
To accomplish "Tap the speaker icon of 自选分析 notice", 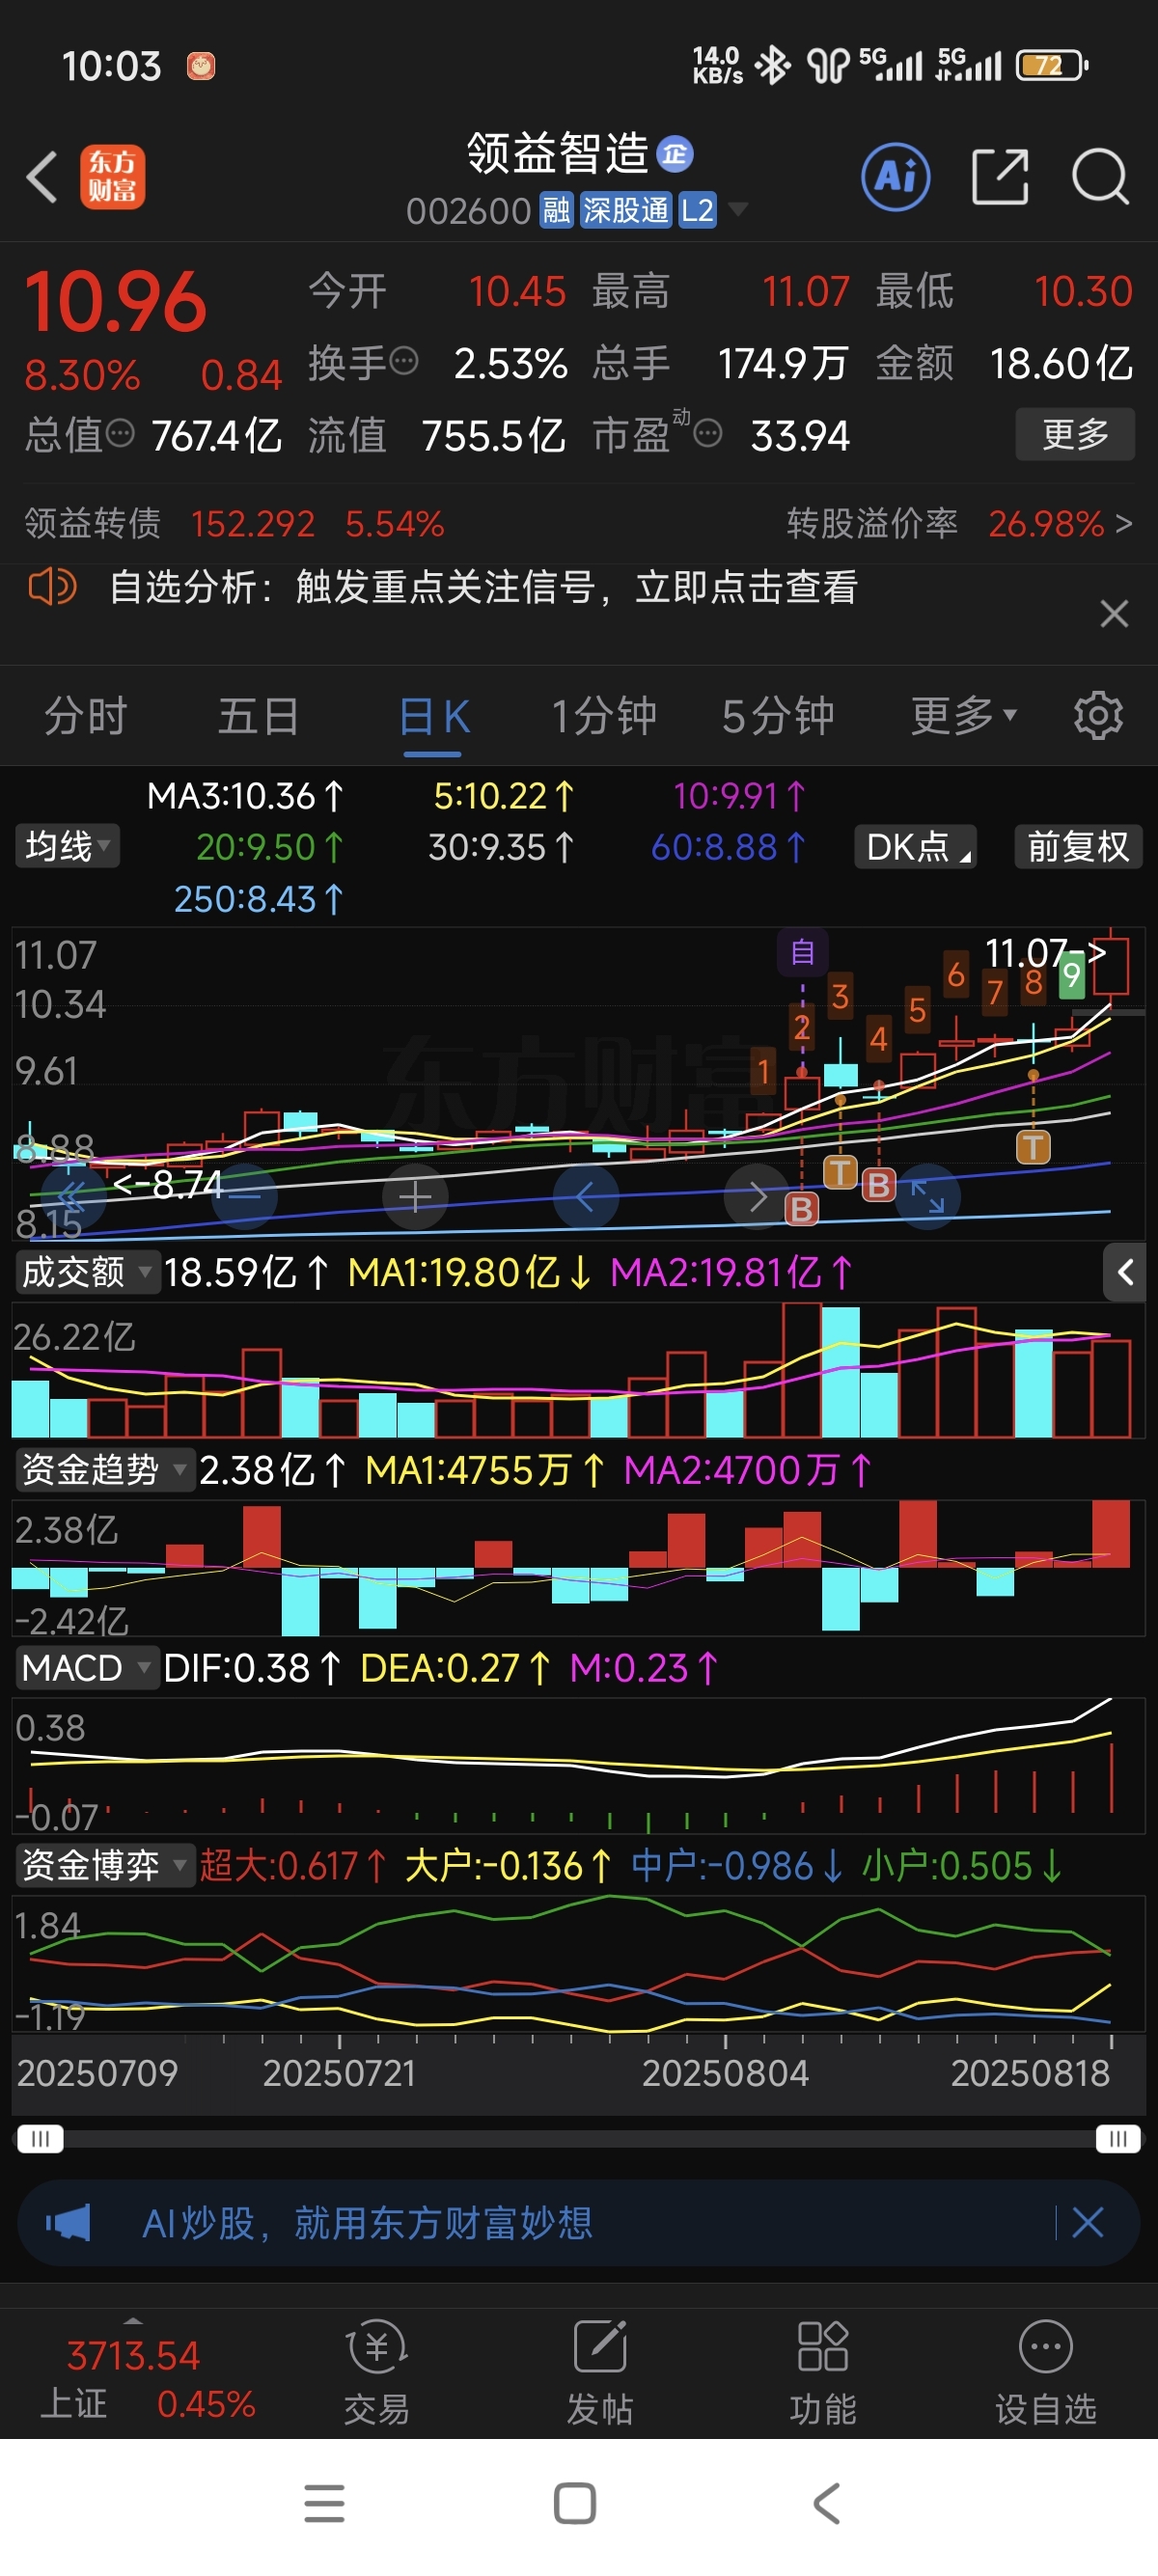I will 52,586.
